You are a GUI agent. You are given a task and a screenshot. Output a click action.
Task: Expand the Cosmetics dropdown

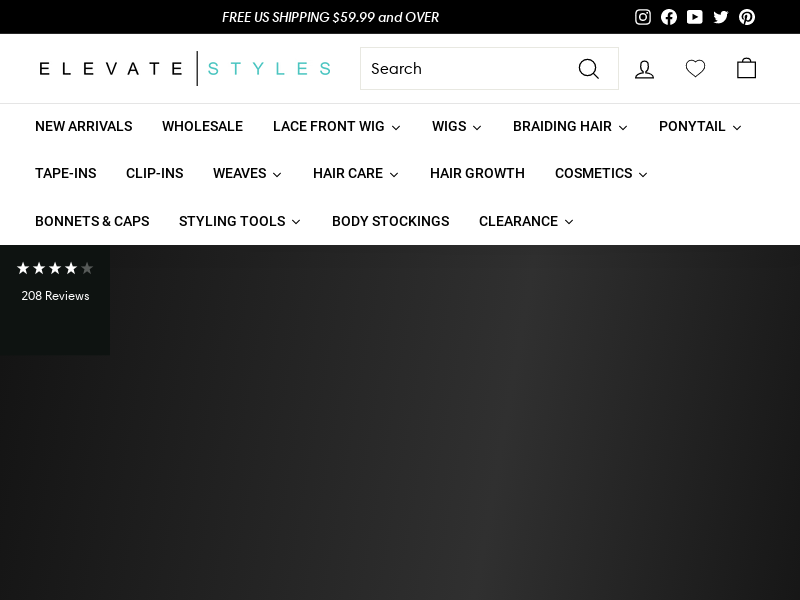coord(602,173)
